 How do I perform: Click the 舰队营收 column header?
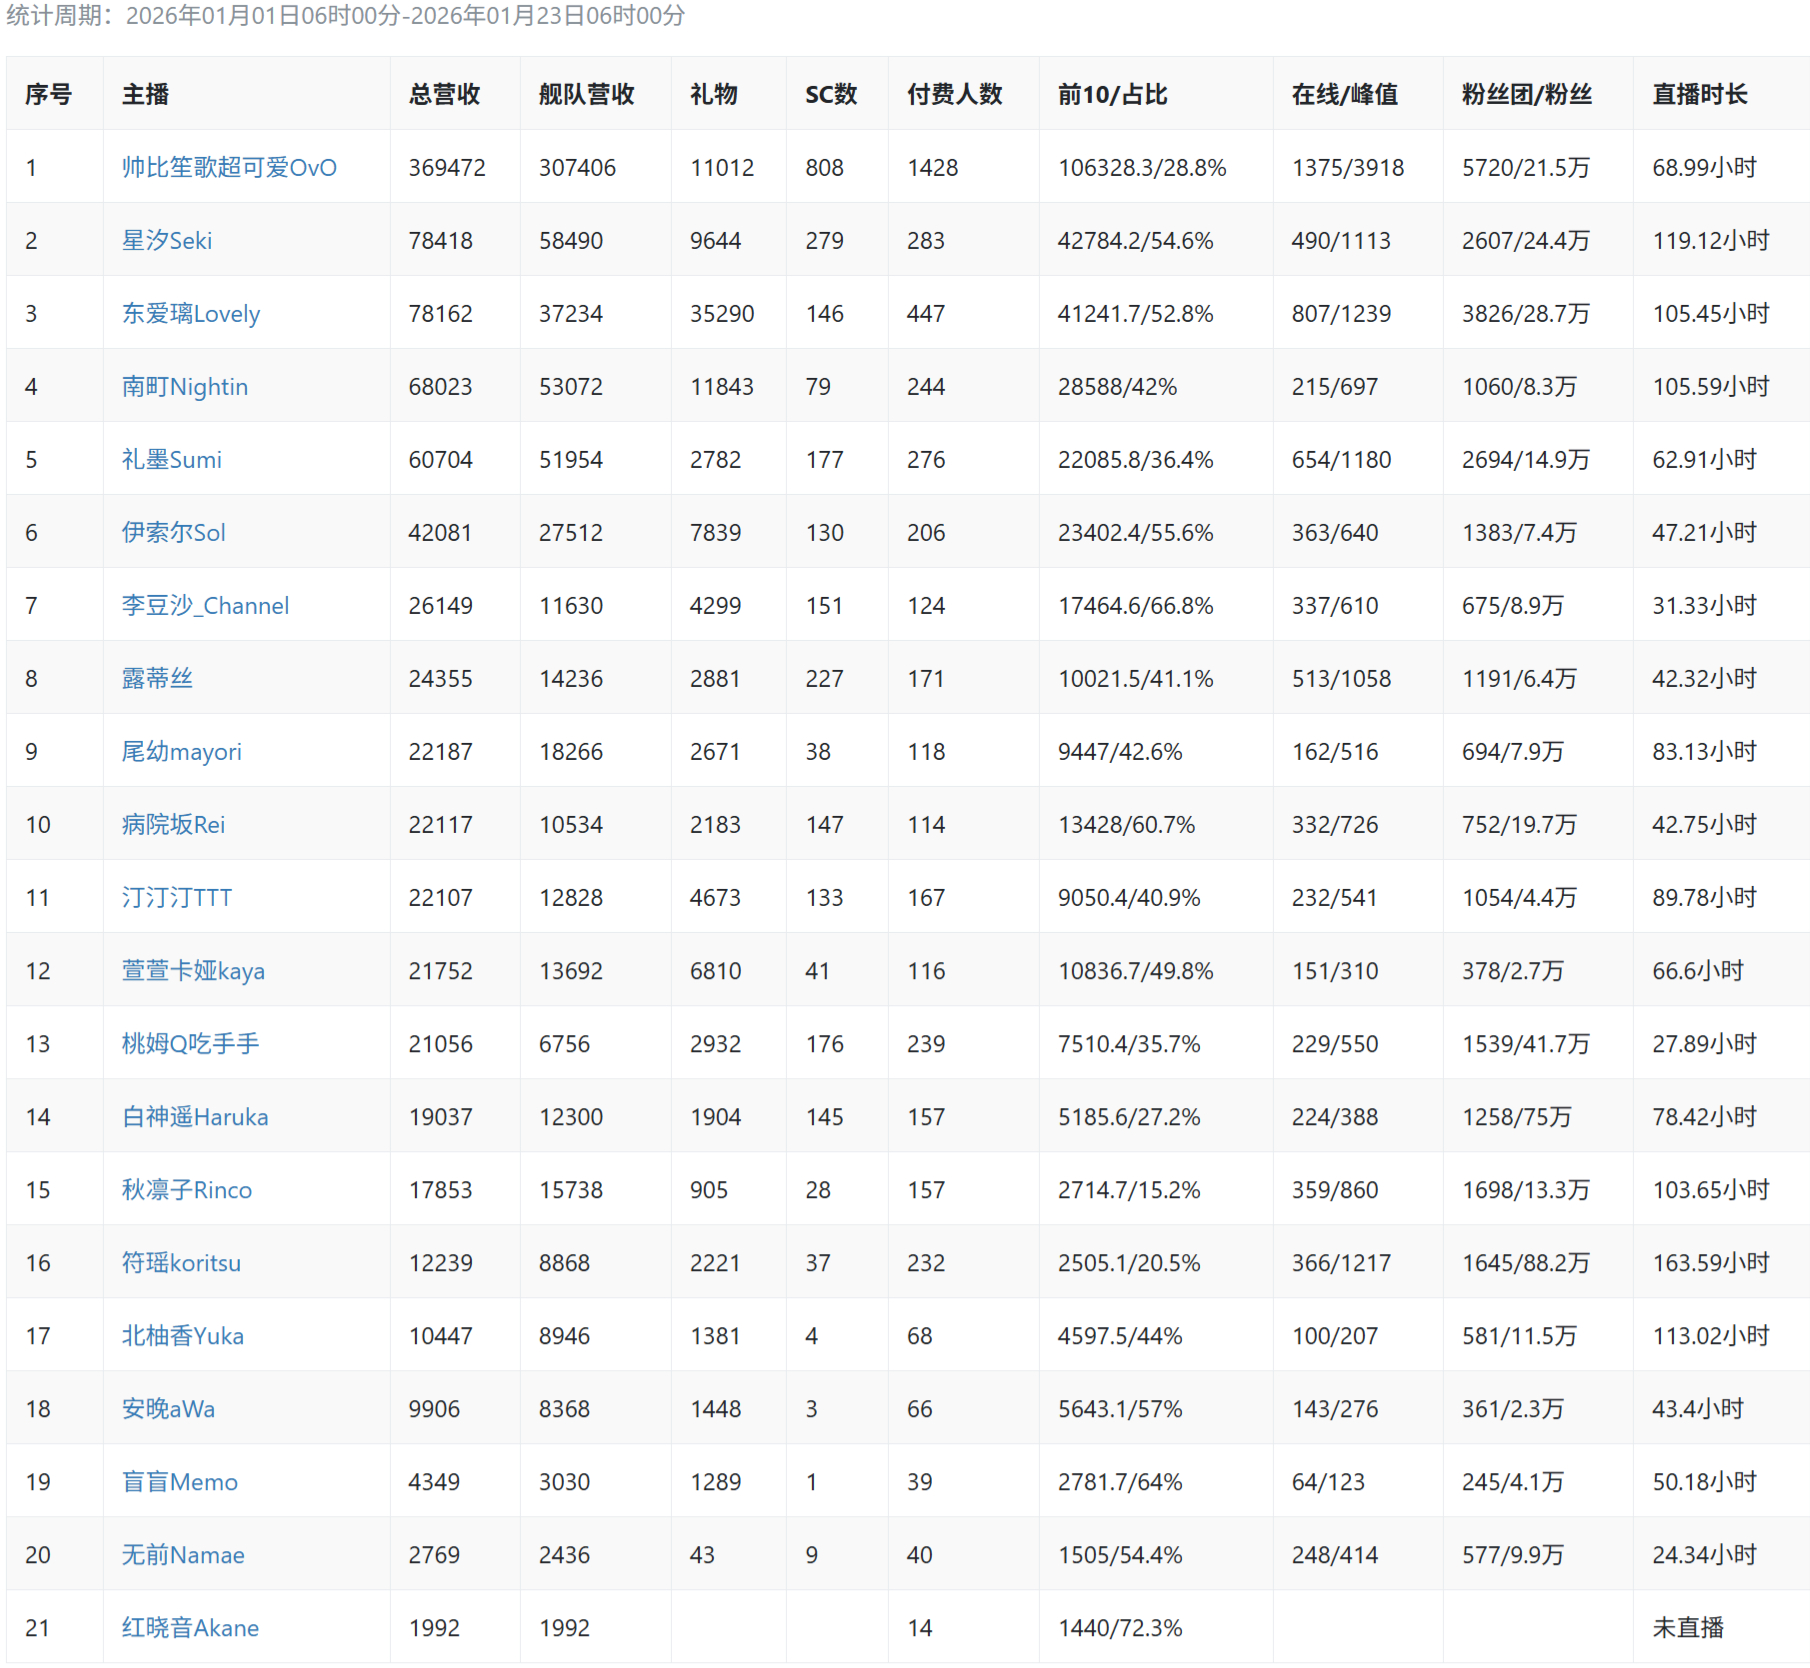(x=586, y=94)
